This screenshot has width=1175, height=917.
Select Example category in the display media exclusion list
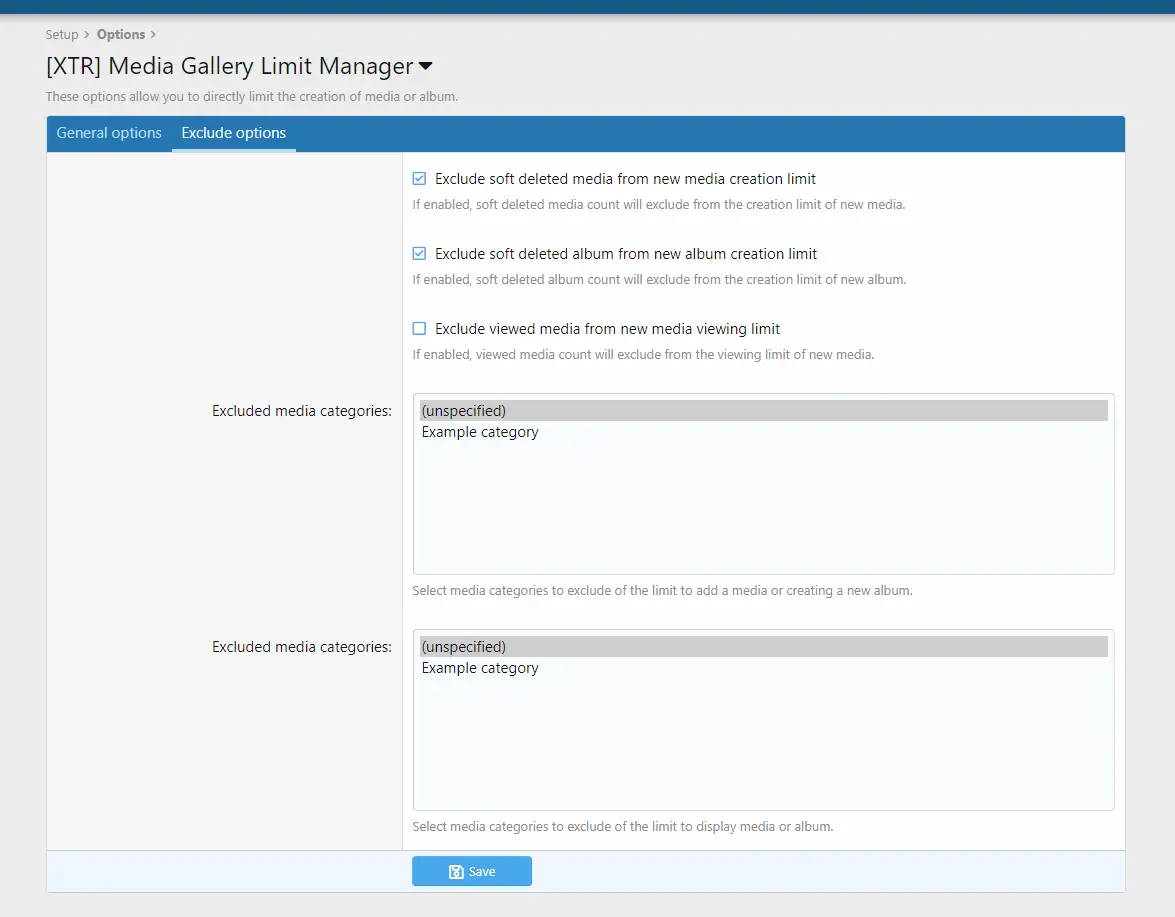(764, 668)
